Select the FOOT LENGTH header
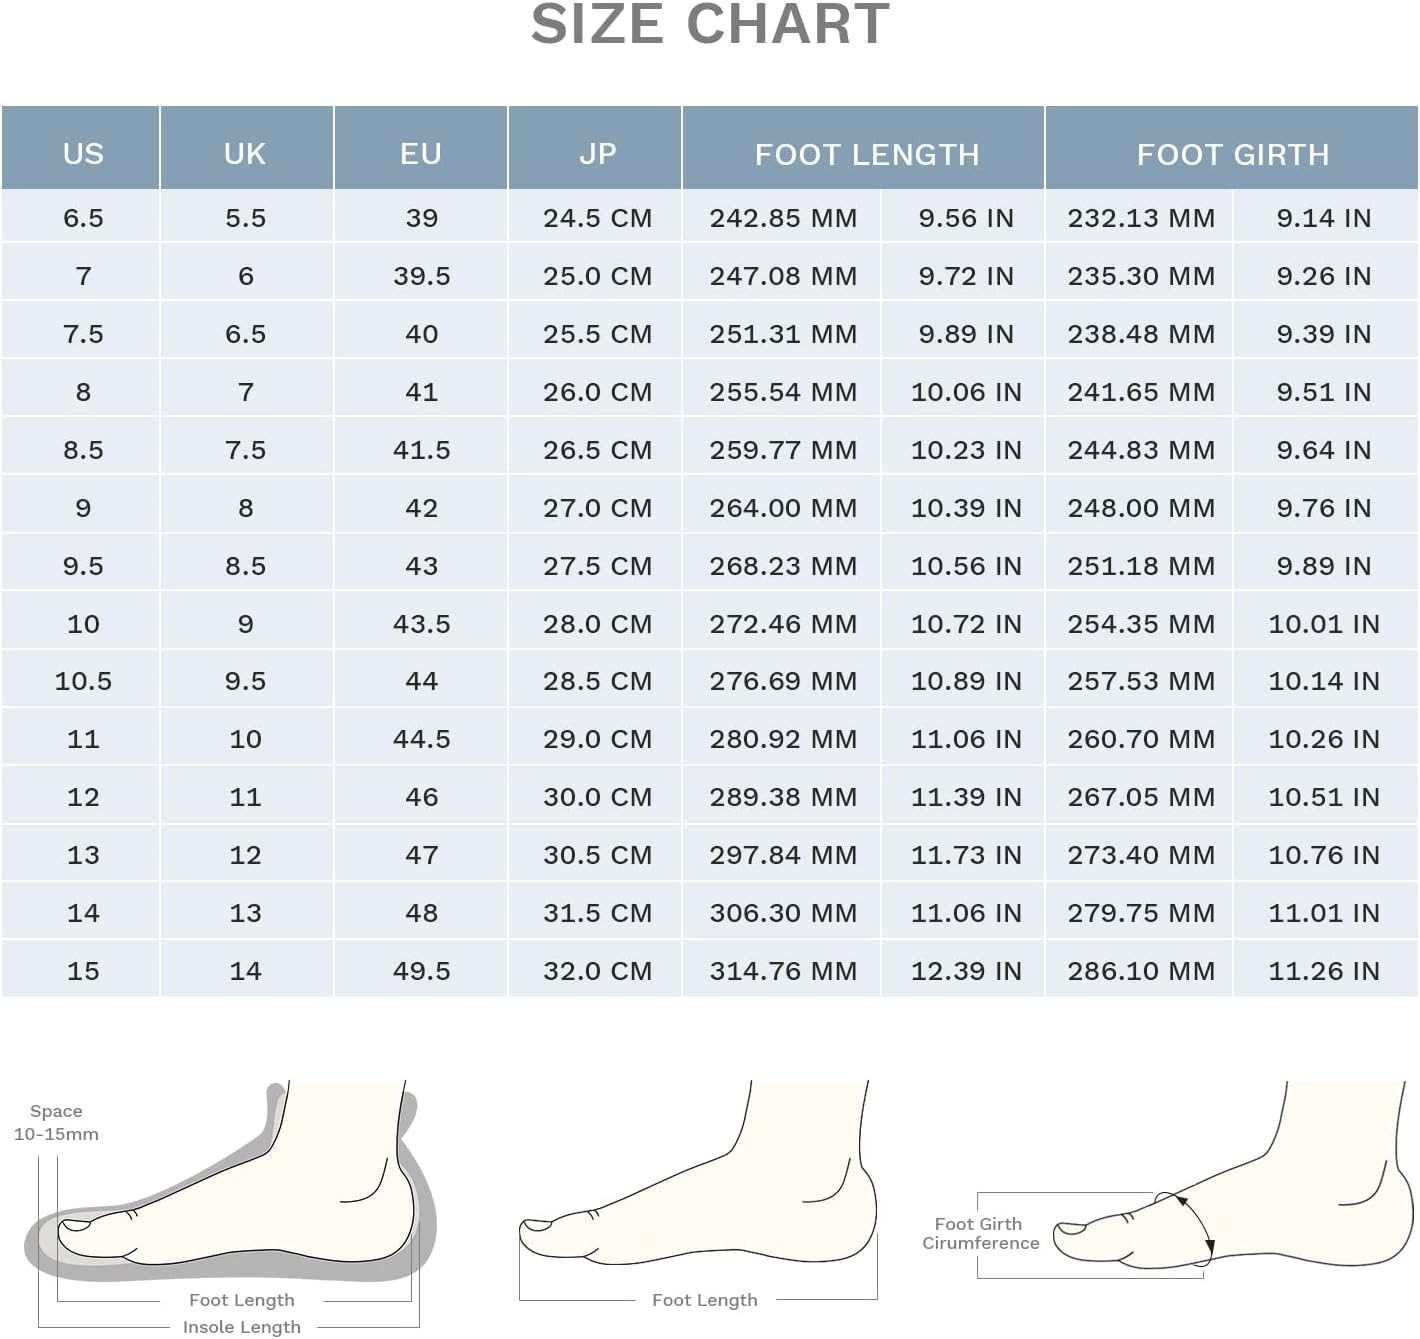 click(x=866, y=154)
